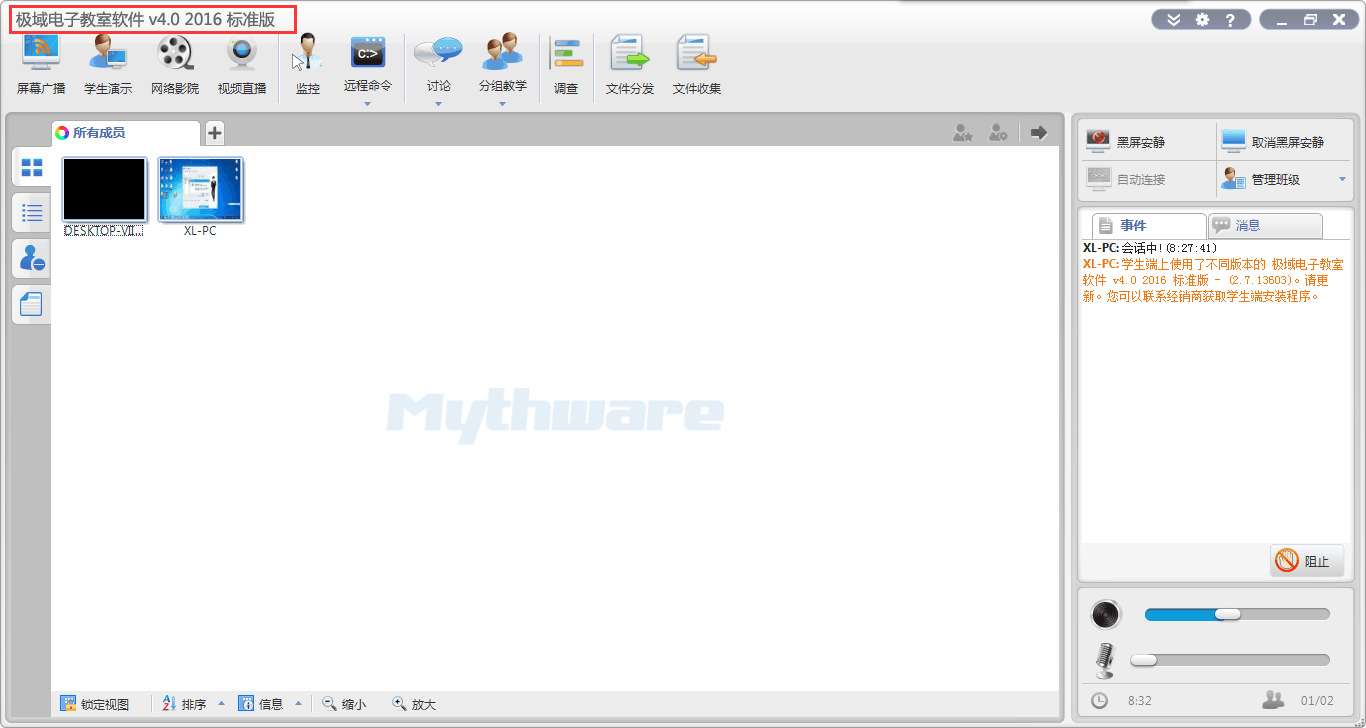
Task: Click microphone icon
Action: 1105,661
